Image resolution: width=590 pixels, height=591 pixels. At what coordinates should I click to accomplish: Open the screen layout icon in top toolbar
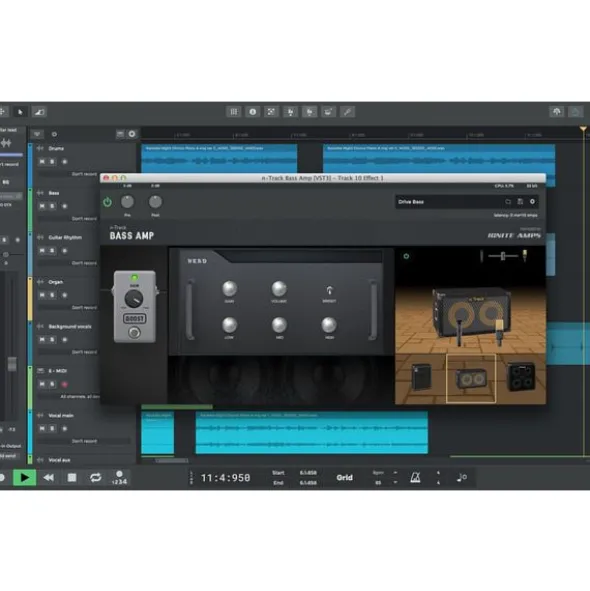271,112
